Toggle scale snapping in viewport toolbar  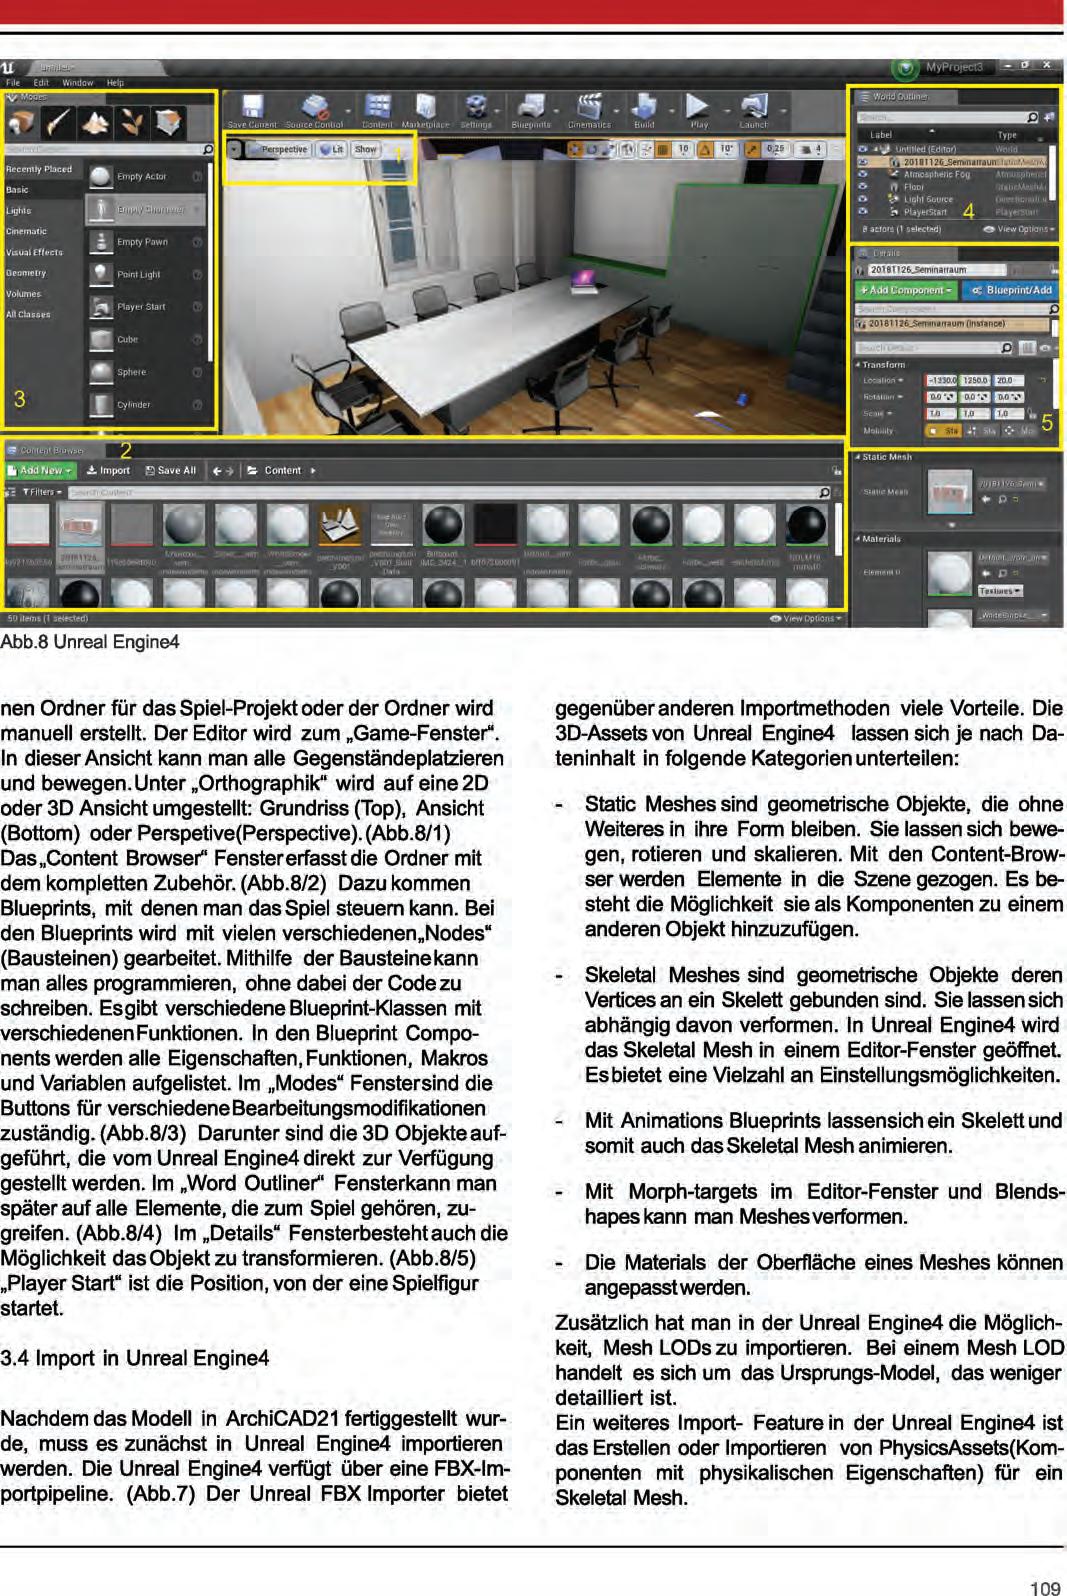click(x=751, y=149)
